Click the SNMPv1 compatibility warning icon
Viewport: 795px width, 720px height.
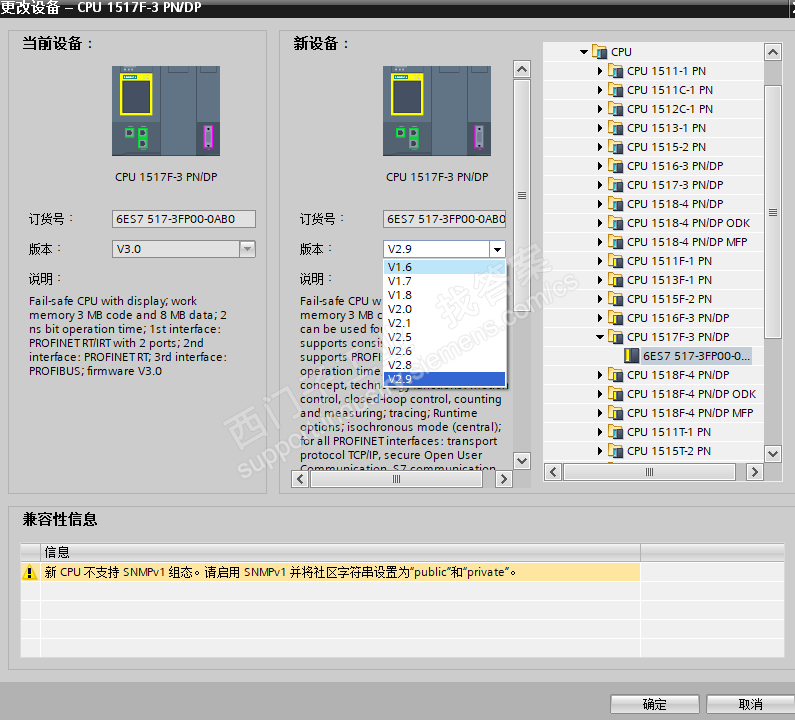point(29,572)
